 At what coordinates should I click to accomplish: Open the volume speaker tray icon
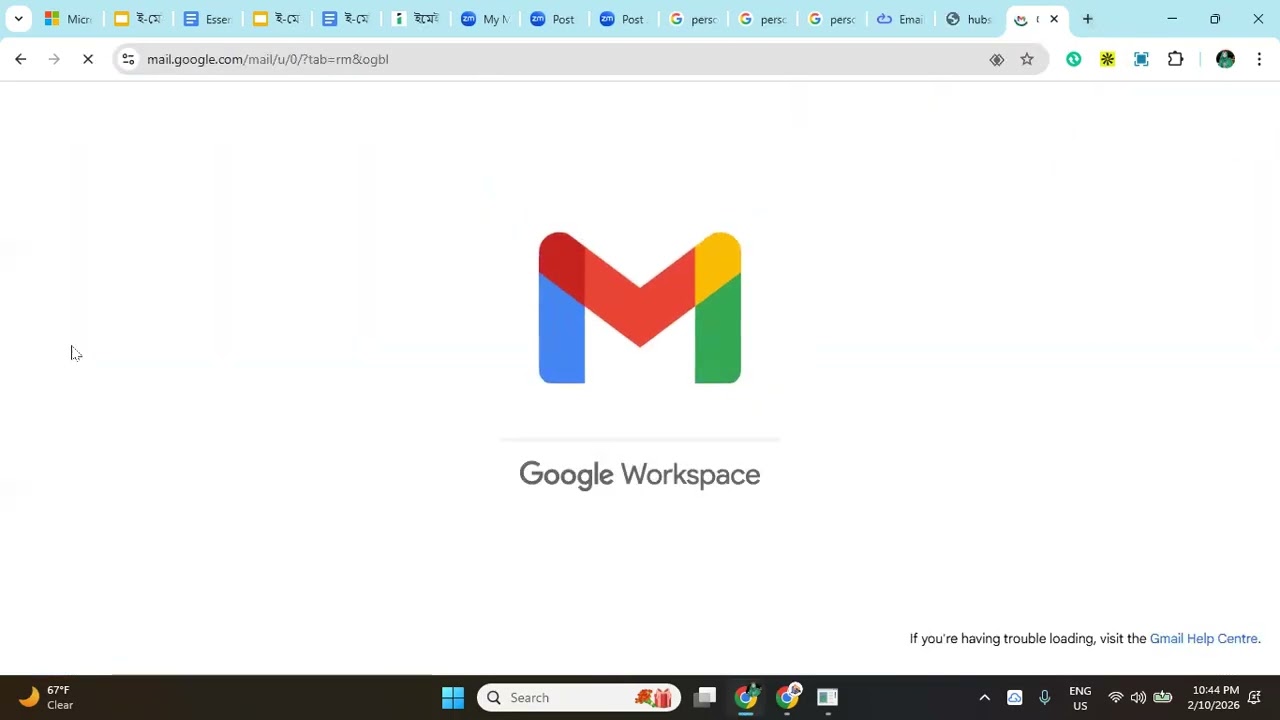pos(1138,697)
